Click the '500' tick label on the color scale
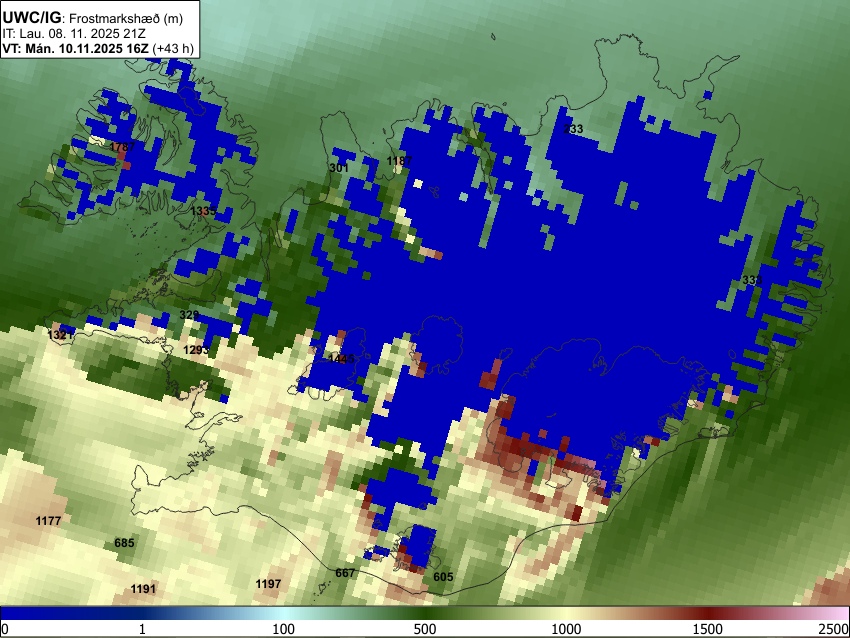Screen dimensions: 850x638 [x=425, y=629]
